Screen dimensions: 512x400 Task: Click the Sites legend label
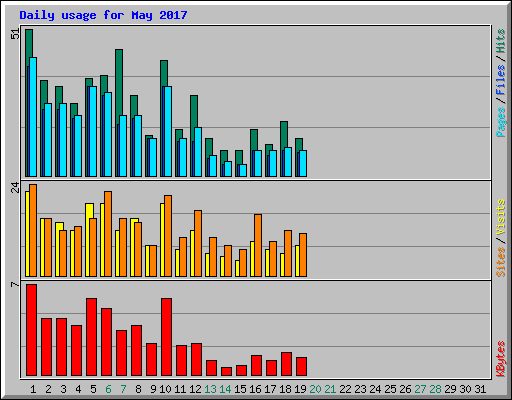click(500, 262)
